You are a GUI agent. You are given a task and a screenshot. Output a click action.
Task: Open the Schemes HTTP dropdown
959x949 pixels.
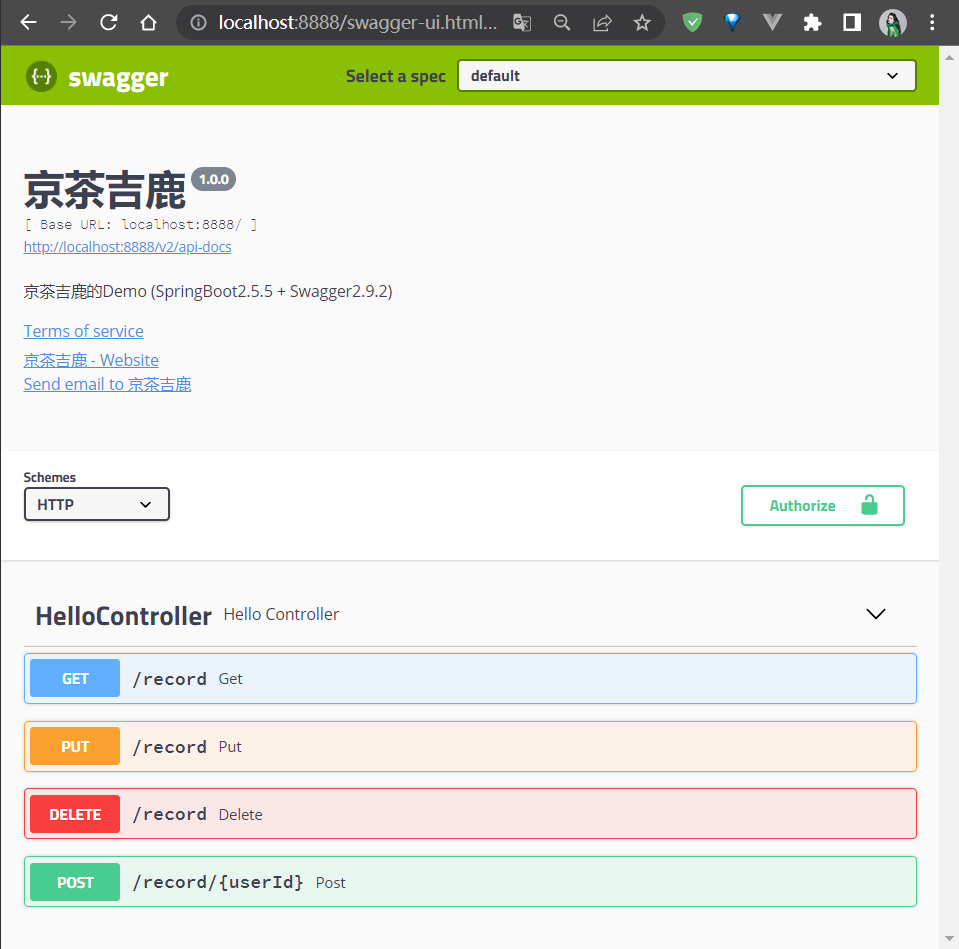(x=97, y=504)
